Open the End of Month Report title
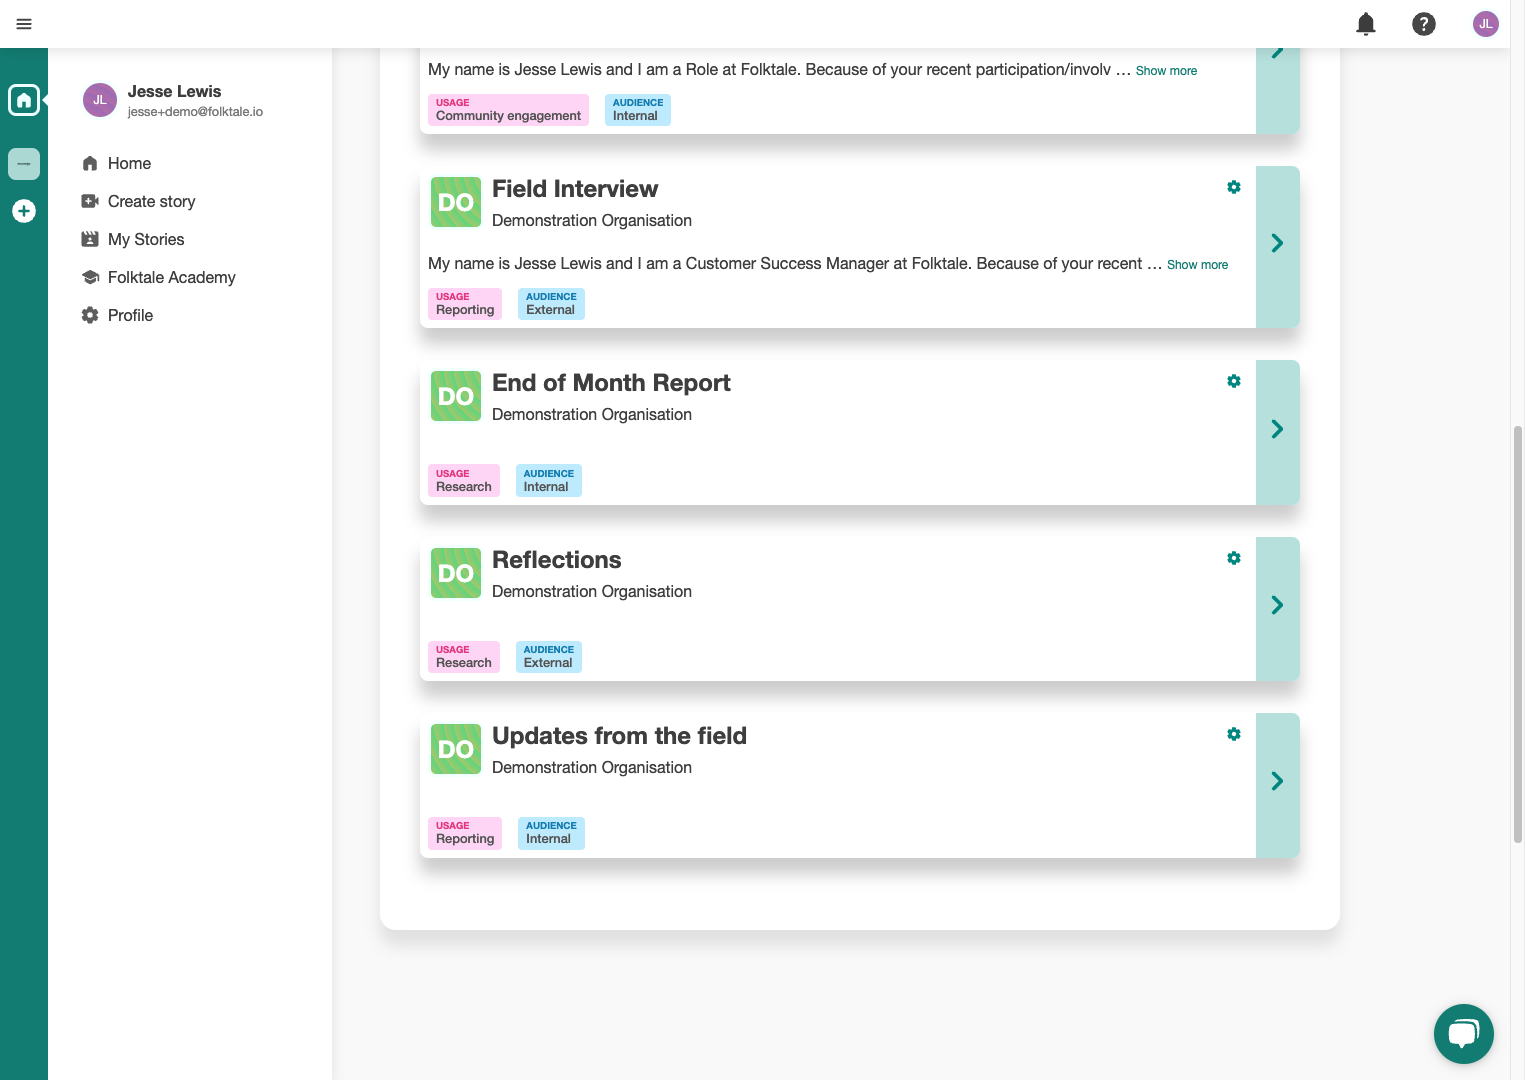 point(611,383)
